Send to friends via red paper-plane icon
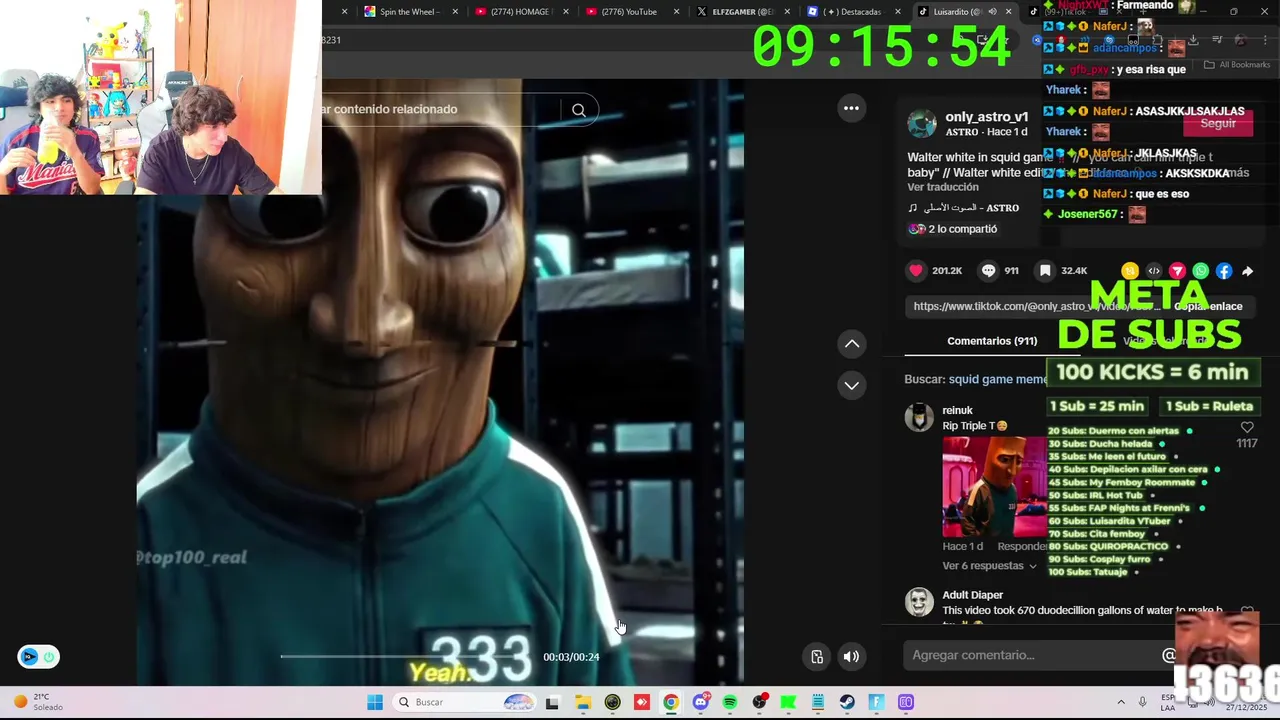Image resolution: width=1280 pixels, height=720 pixels. point(1177,271)
